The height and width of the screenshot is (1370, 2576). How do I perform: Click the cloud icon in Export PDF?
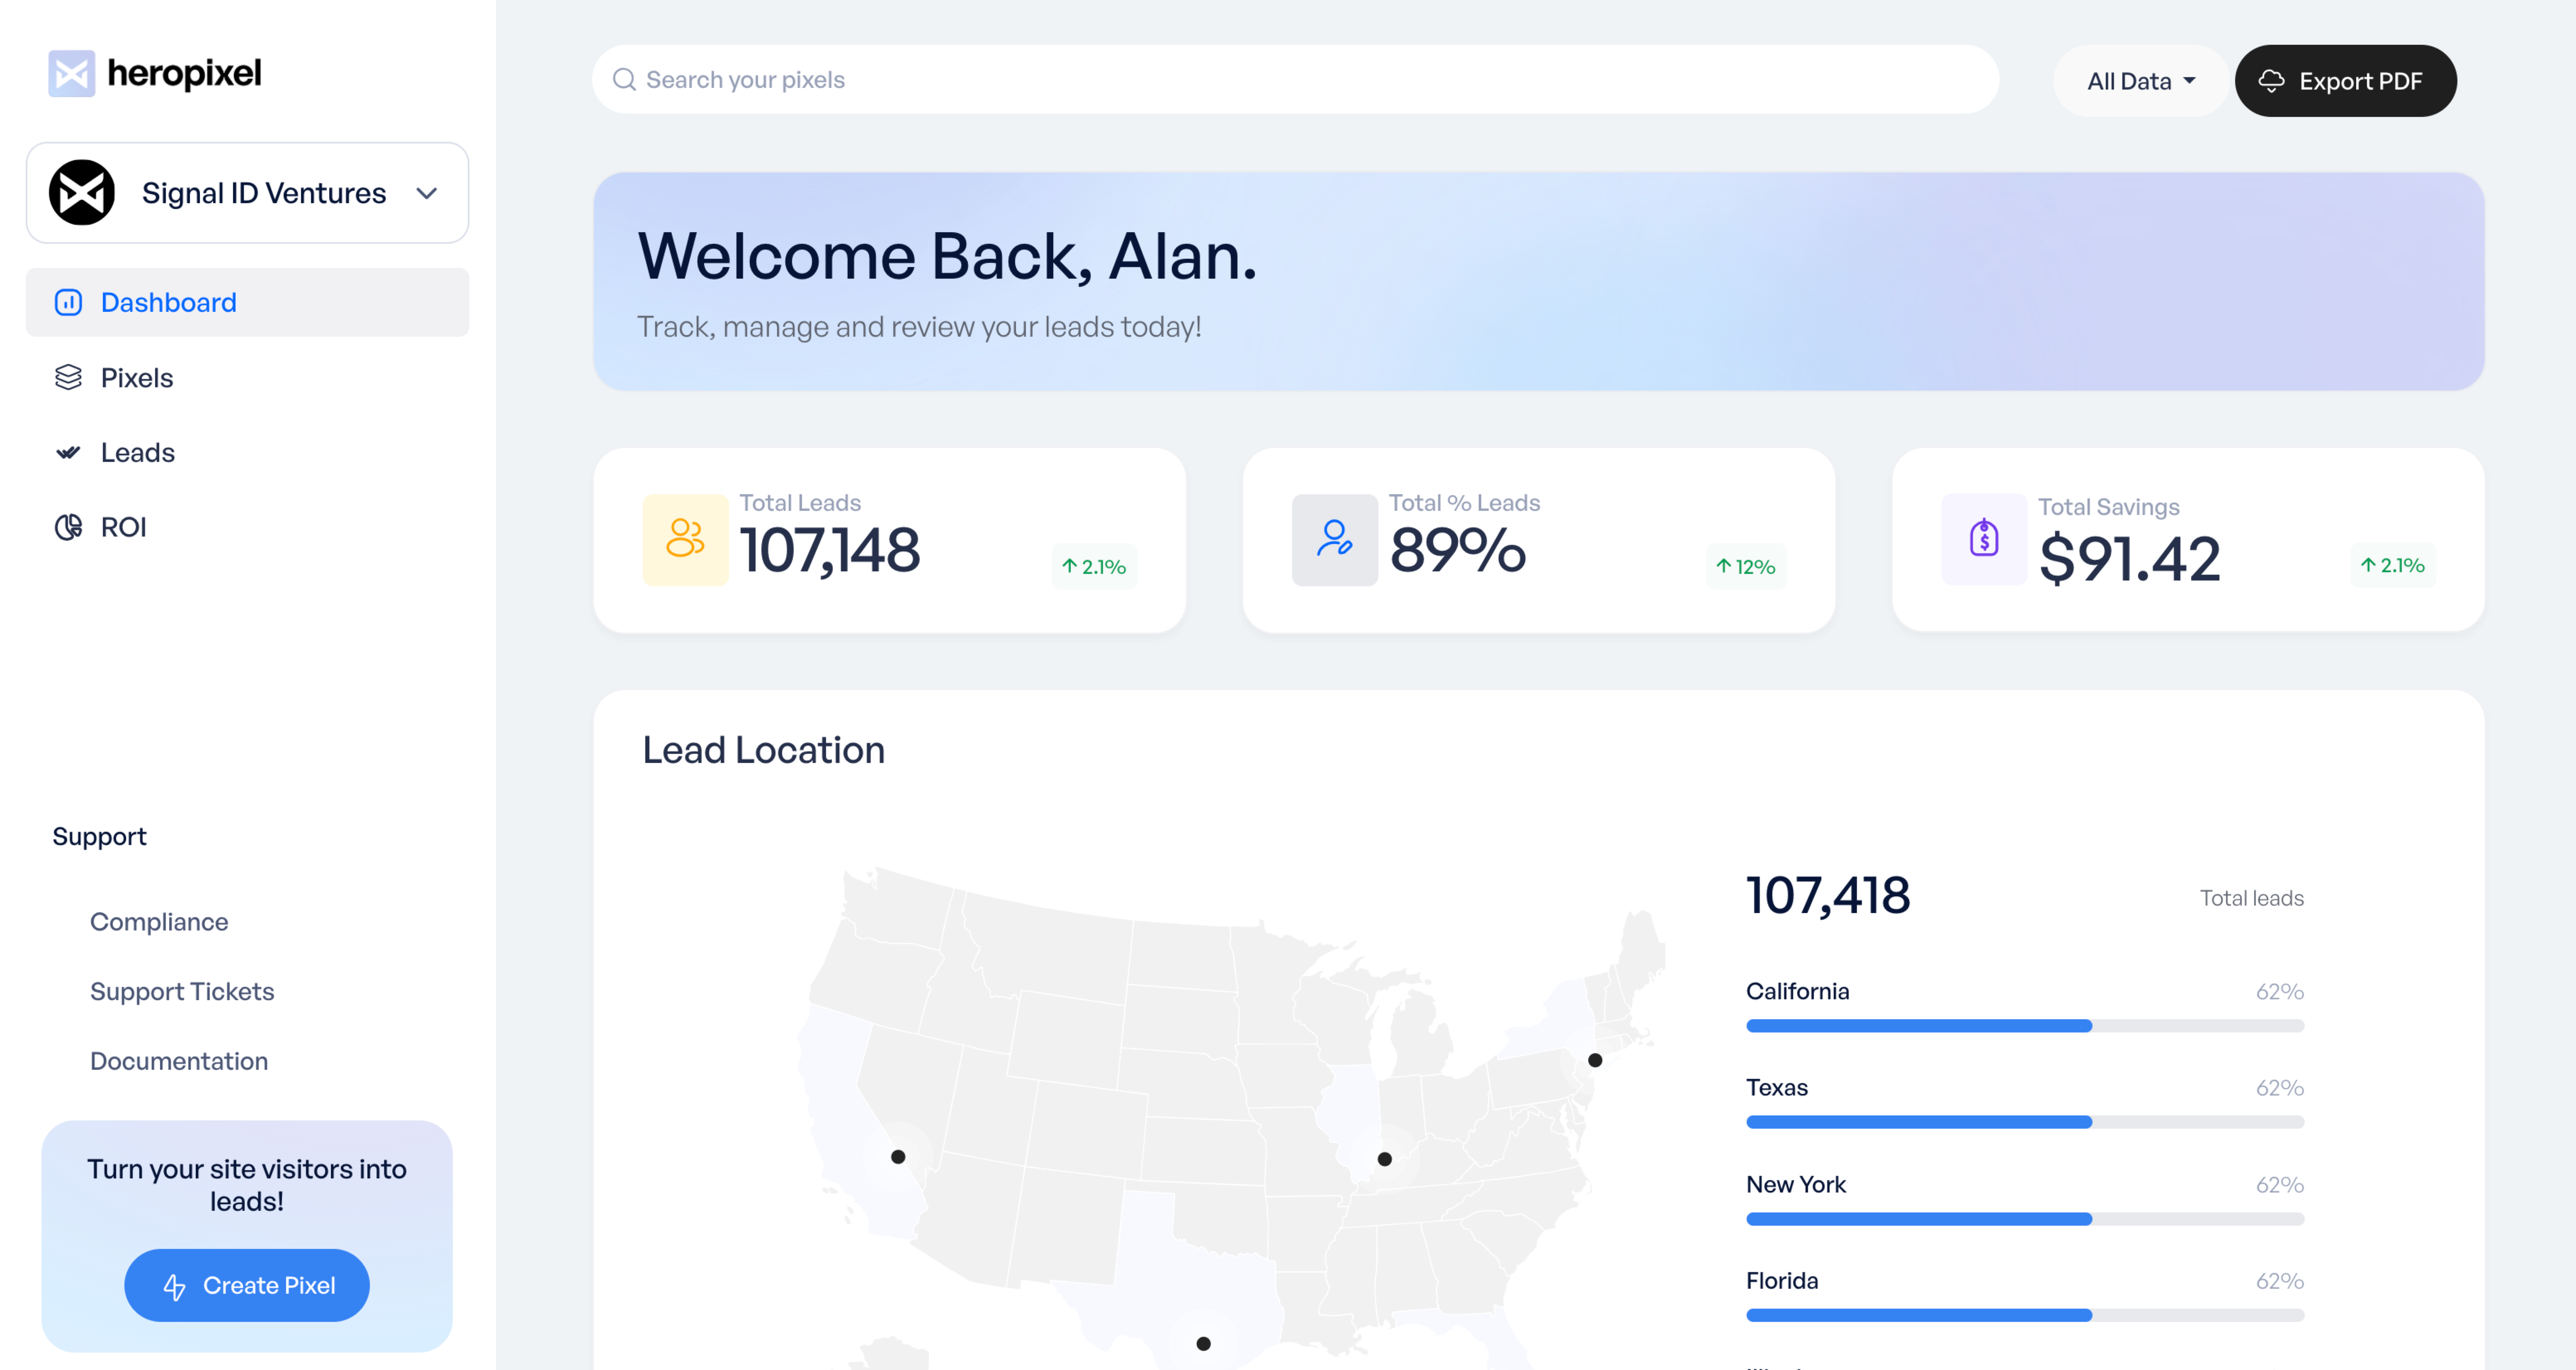click(x=2271, y=81)
